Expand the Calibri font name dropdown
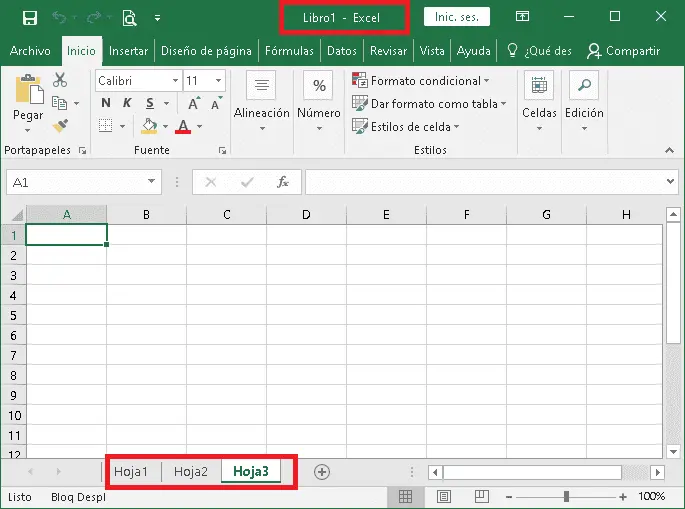The image size is (685, 509). tap(176, 81)
